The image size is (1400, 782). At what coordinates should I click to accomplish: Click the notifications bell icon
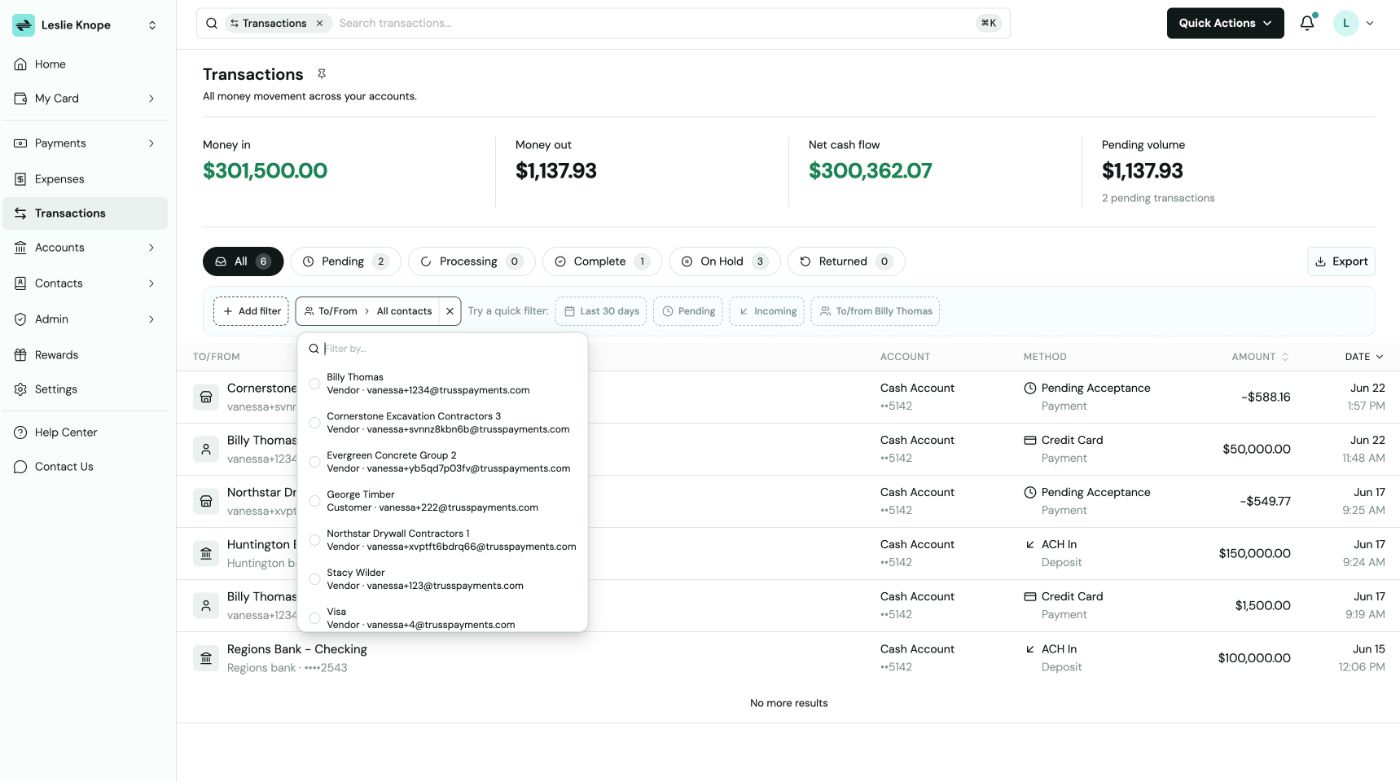tap(1307, 23)
